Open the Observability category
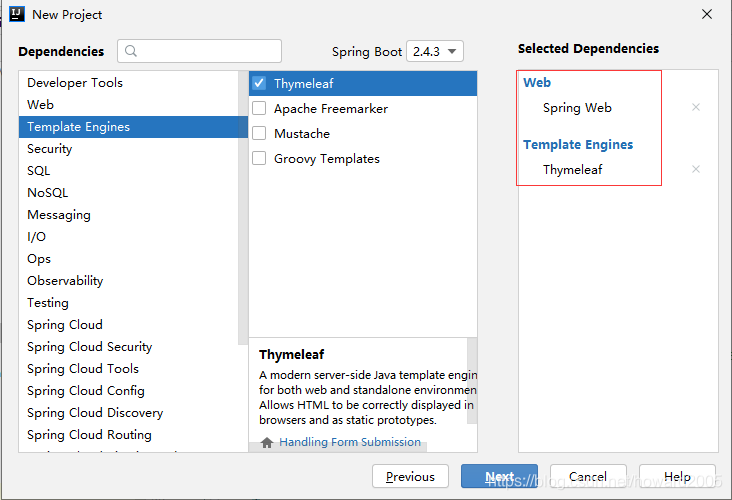Screen dimensions: 732x500 point(128,281)
